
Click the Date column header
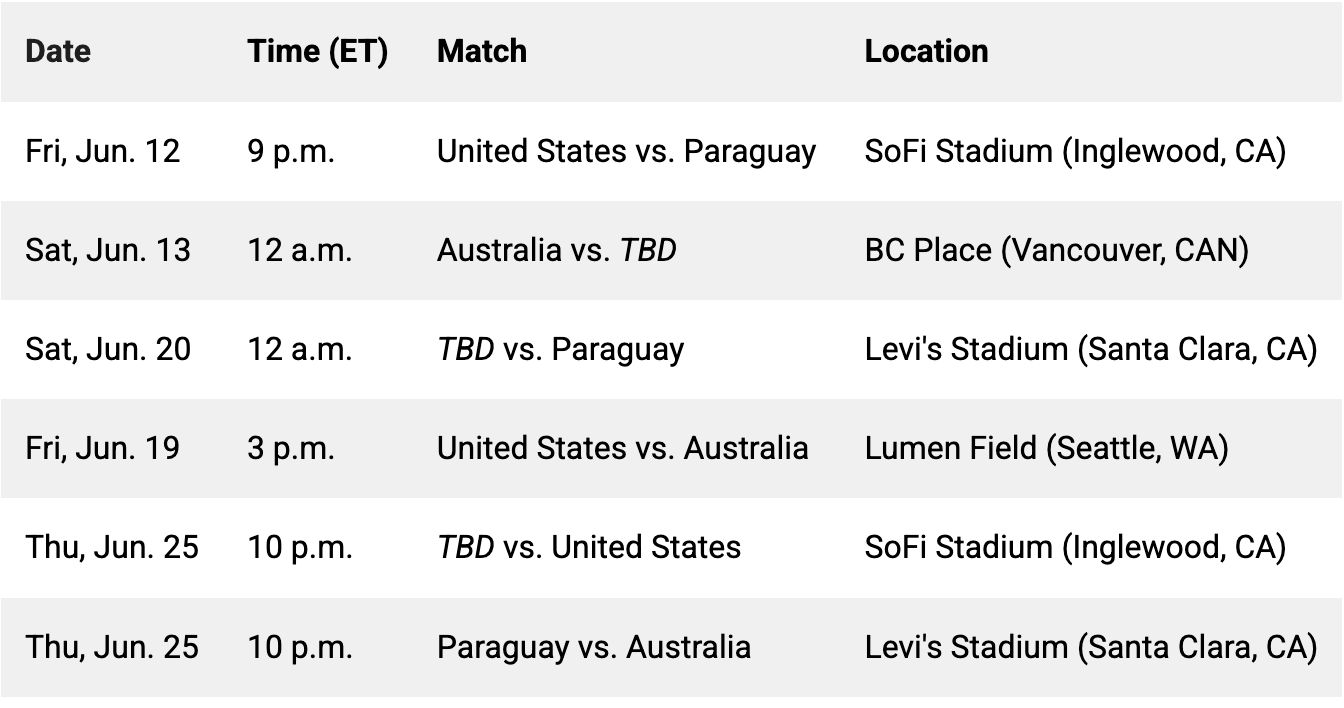tap(58, 51)
